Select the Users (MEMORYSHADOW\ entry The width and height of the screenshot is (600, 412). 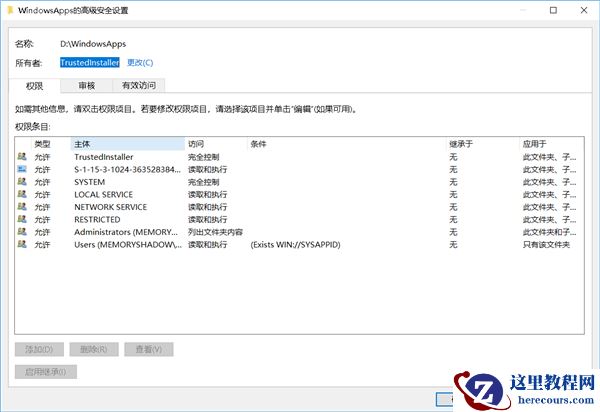299,244
